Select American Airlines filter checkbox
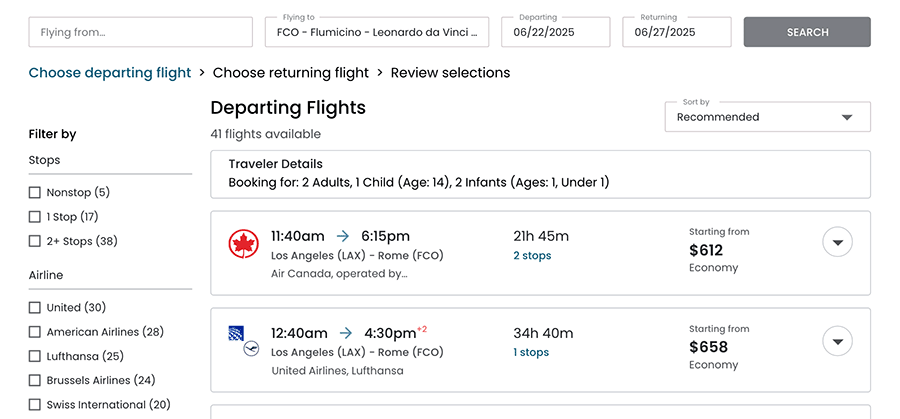The width and height of the screenshot is (900, 419). (x=35, y=332)
